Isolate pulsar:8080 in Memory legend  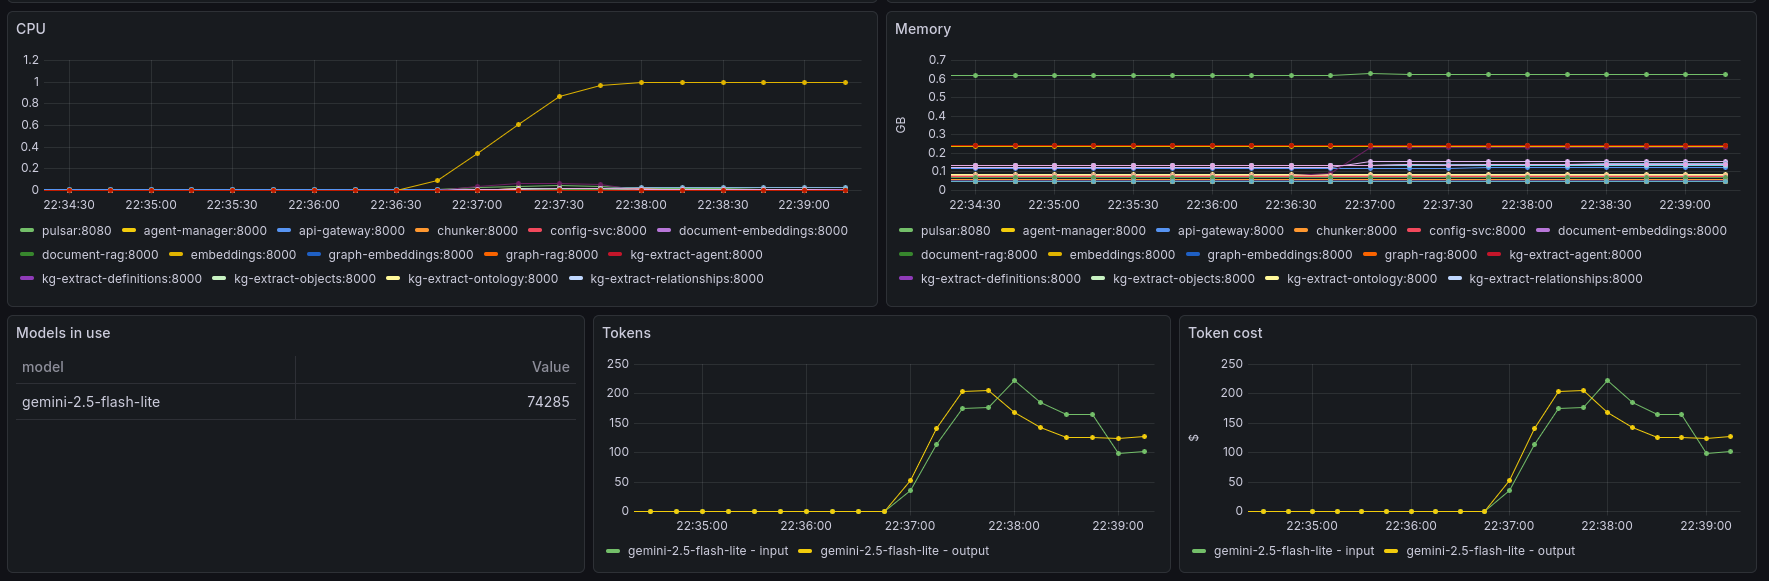[955, 231]
